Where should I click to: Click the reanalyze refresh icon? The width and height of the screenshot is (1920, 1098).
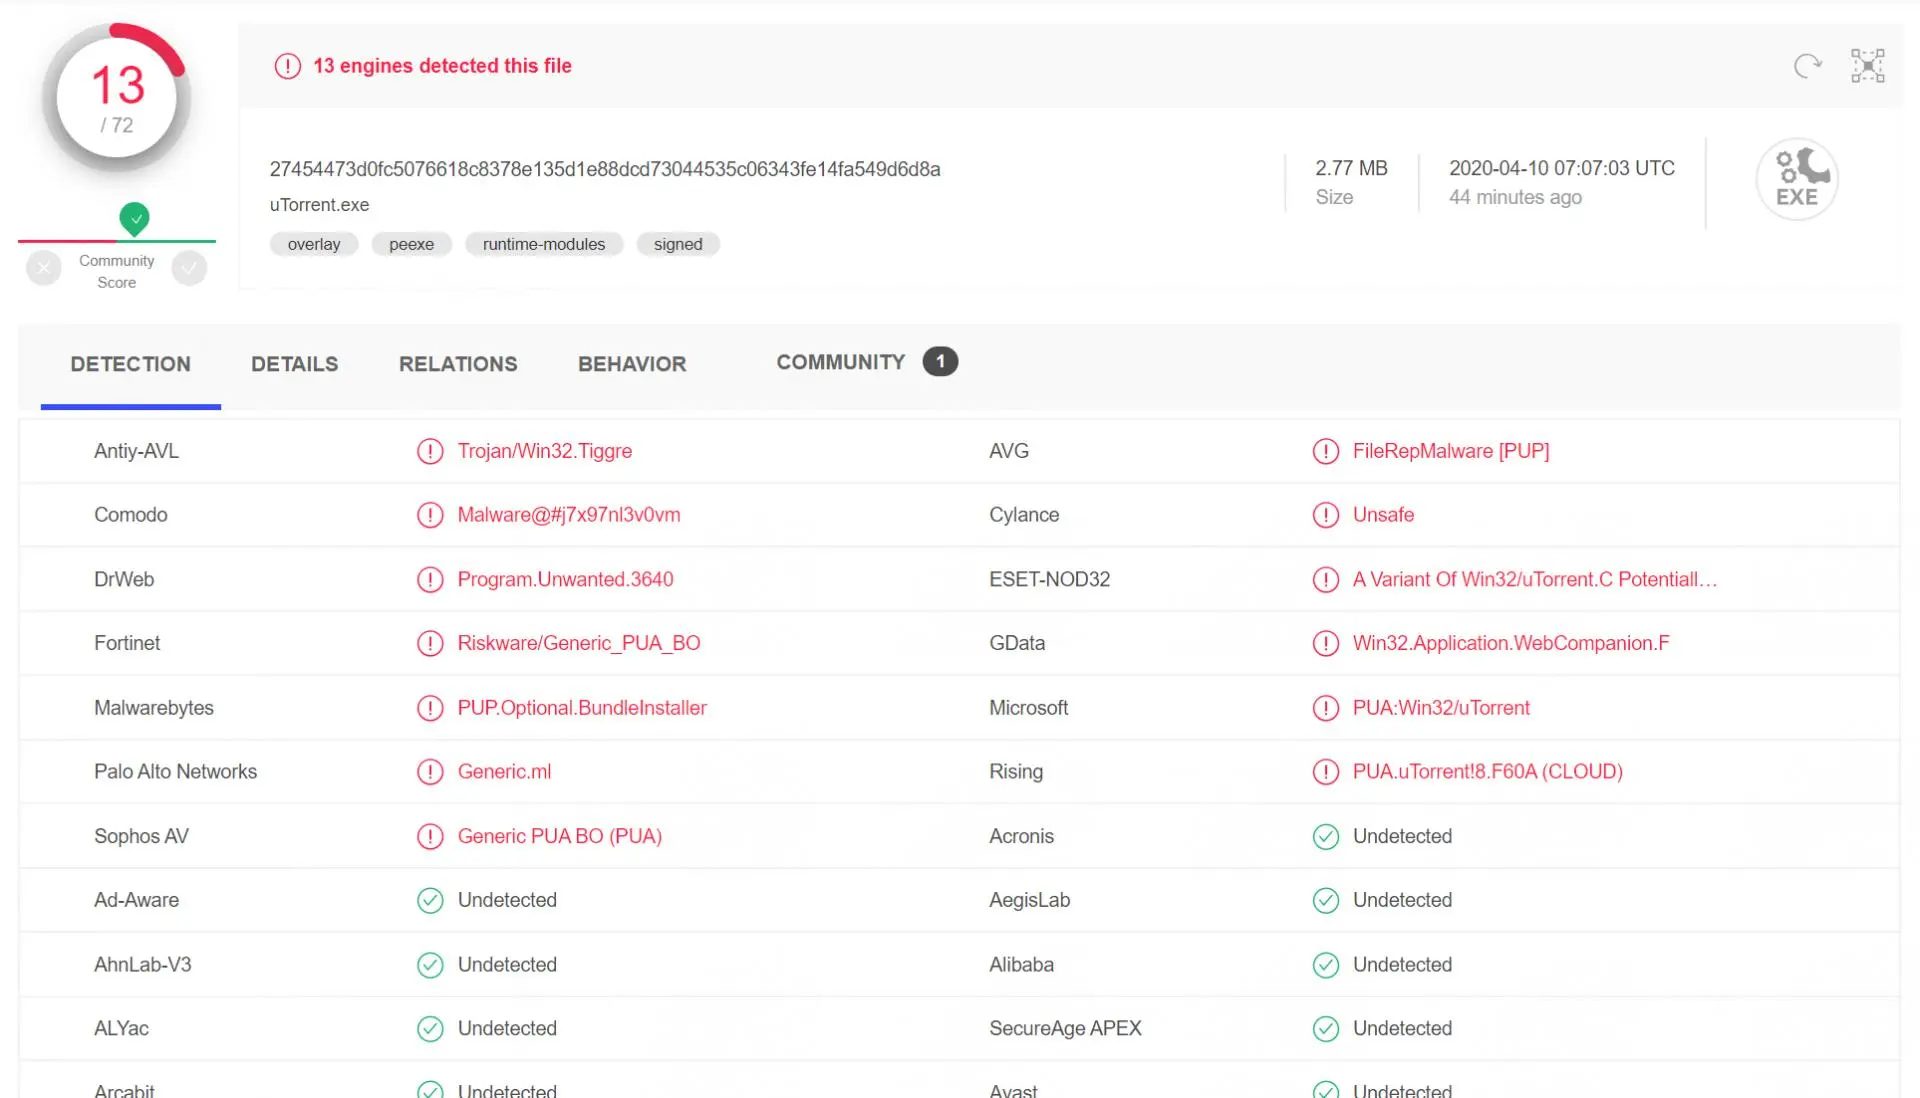tap(1807, 67)
